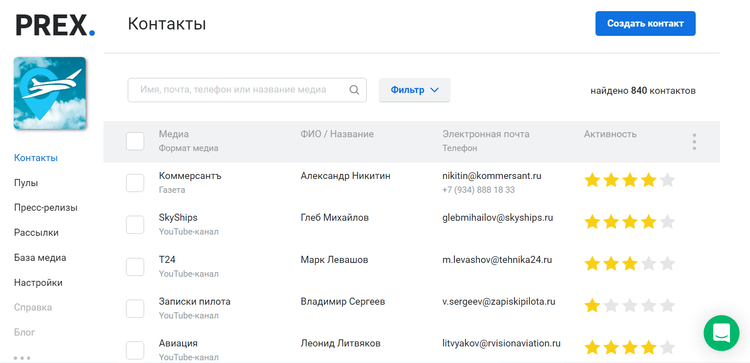Viewport: 750px width, 363px height.
Task: Go to Пресс-релизы in sidebar
Action: pos(46,208)
